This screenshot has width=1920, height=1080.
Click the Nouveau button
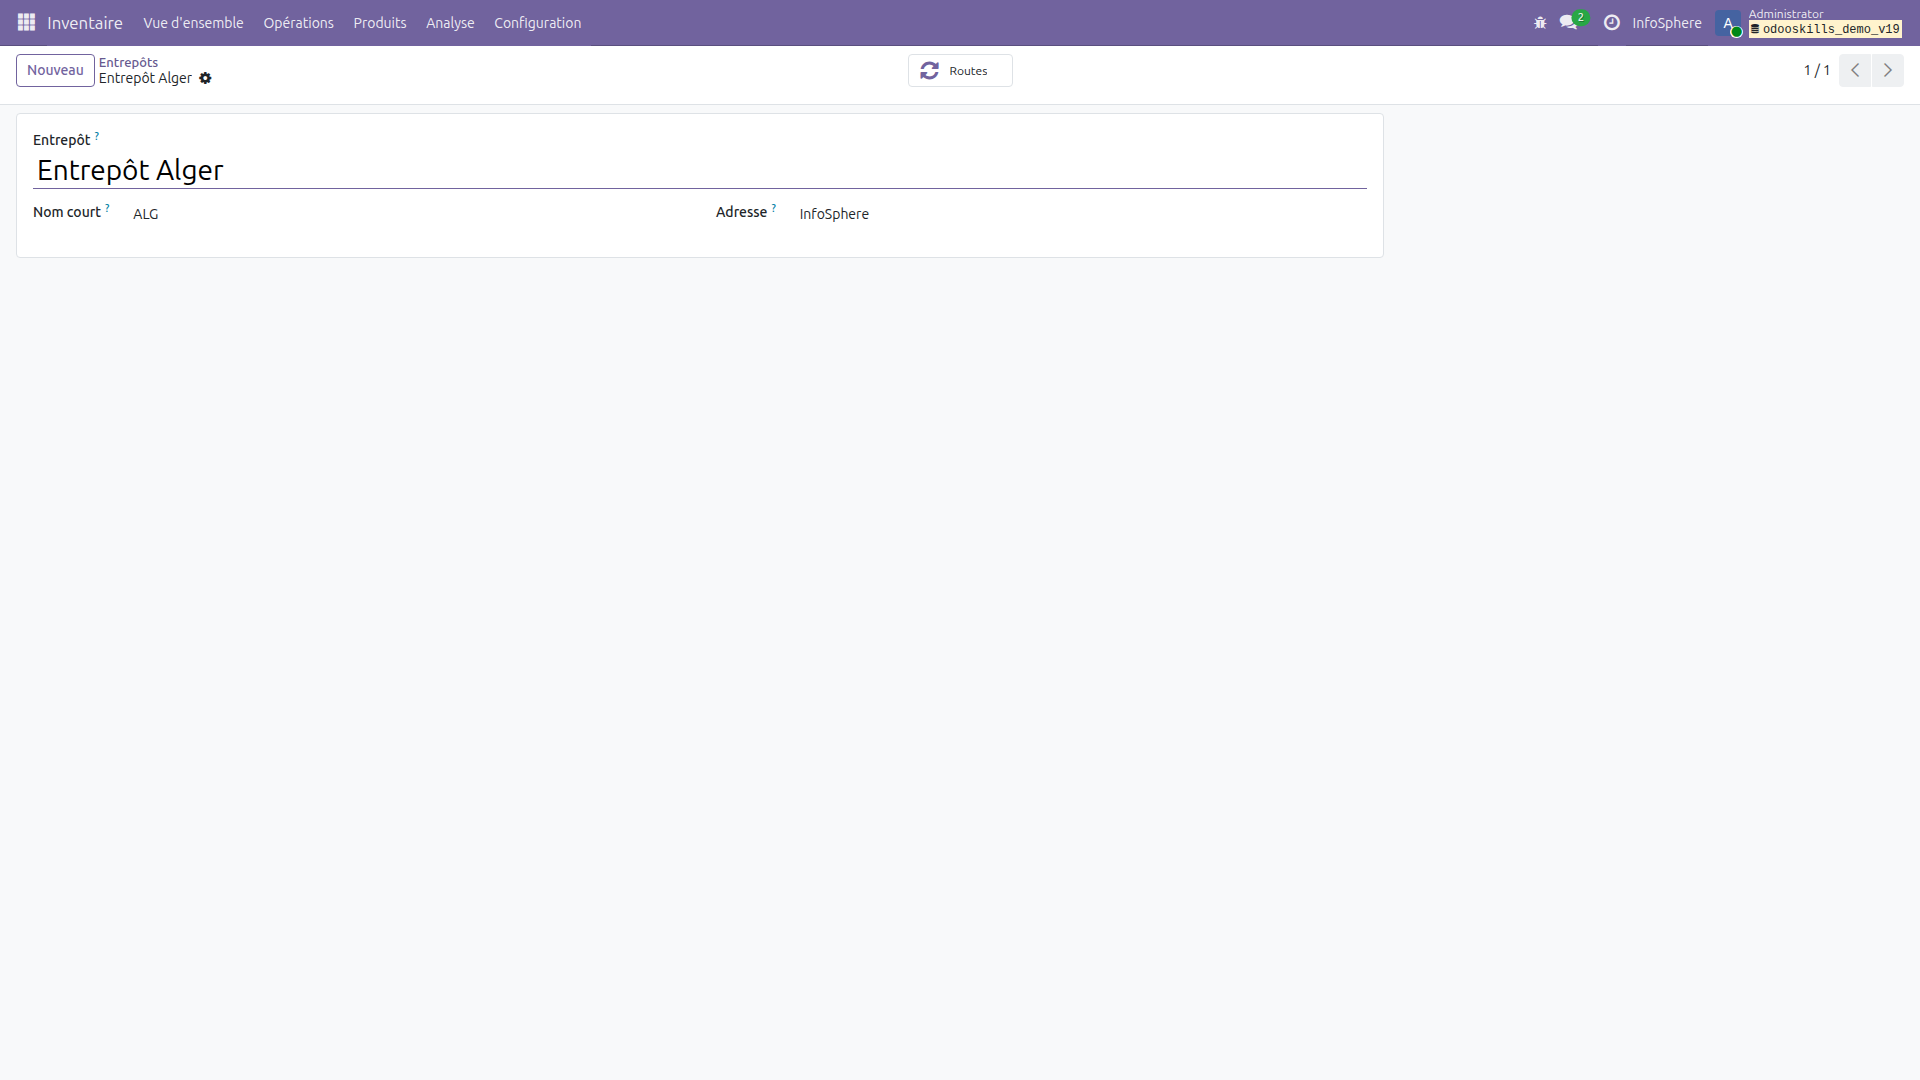coord(55,70)
